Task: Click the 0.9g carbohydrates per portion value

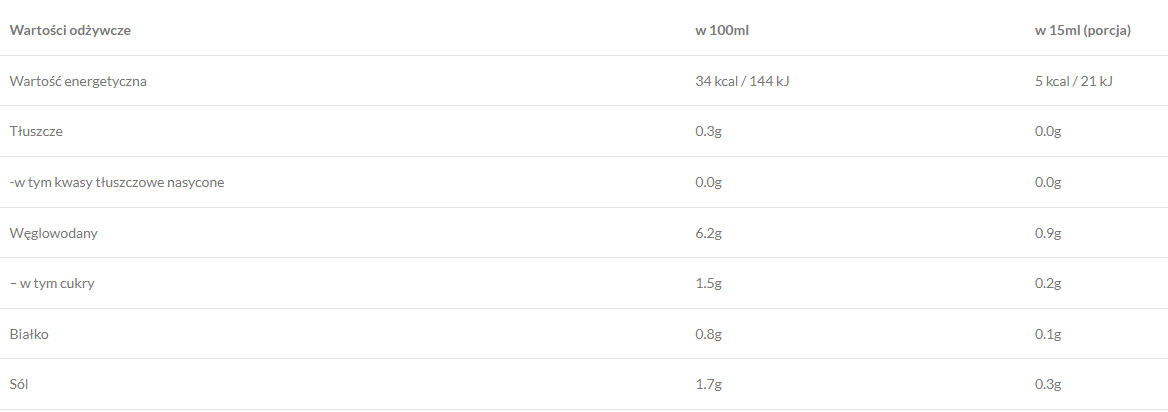Action: pos(1048,233)
